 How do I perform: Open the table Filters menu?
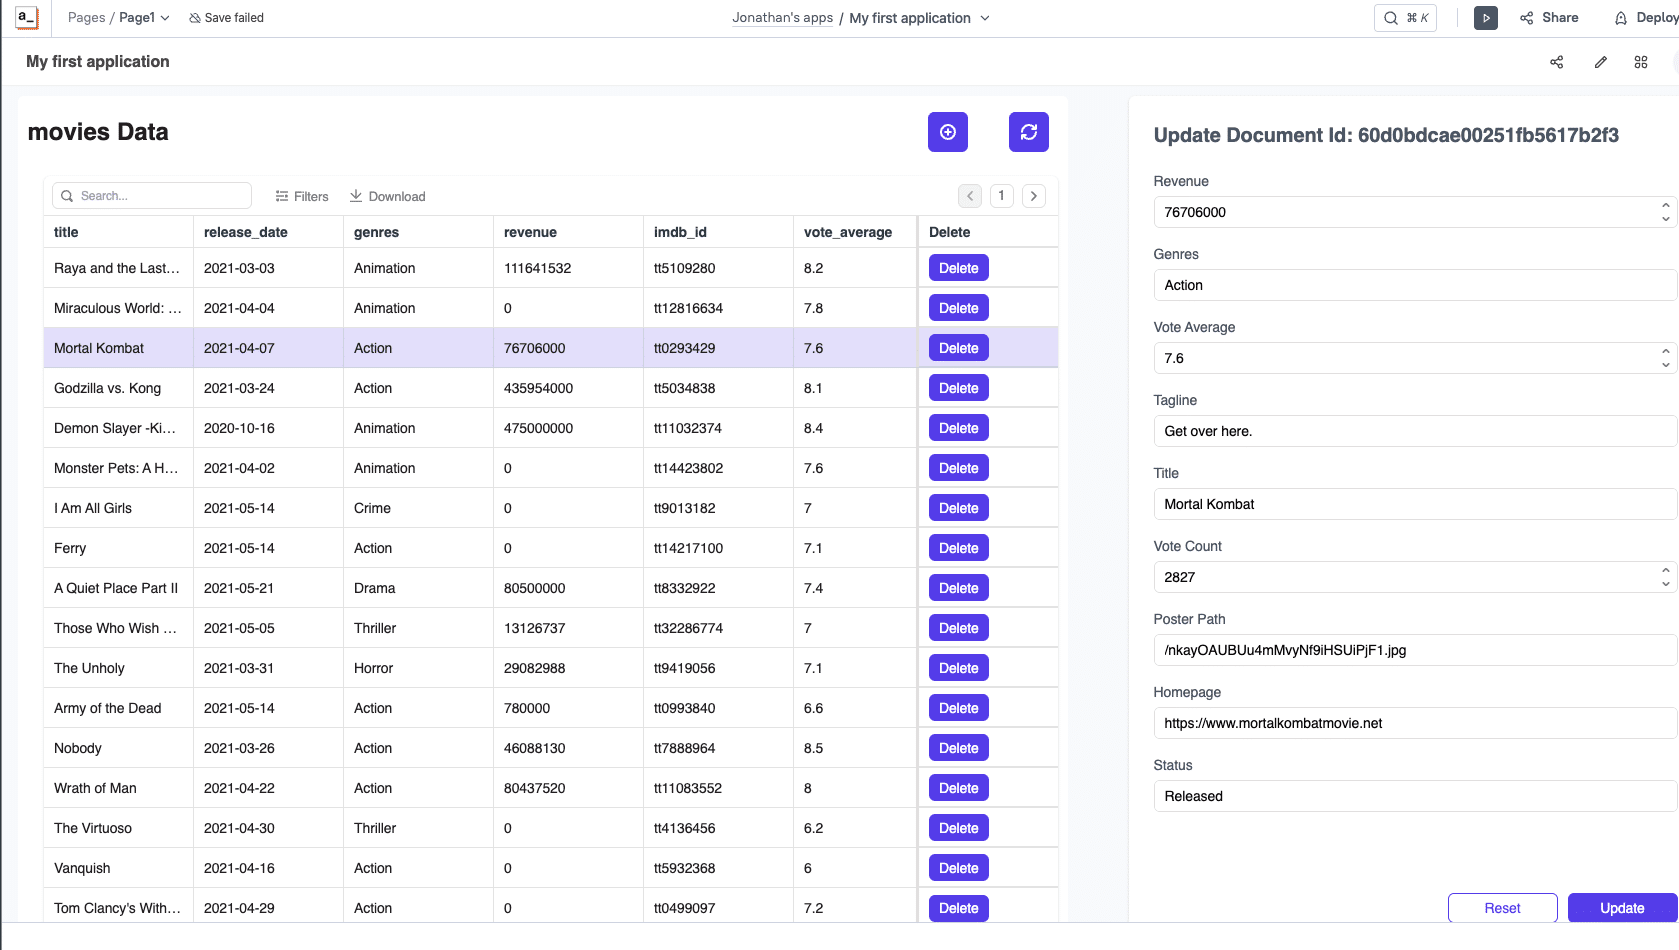[x=302, y=196]
